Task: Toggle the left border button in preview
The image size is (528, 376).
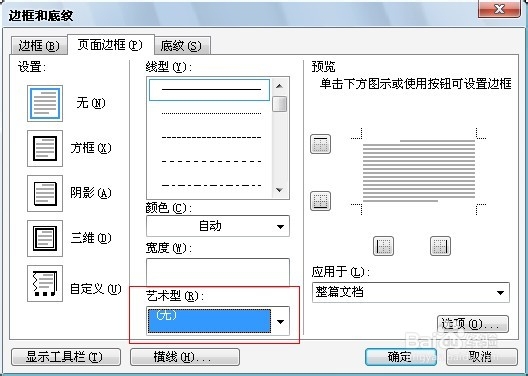Action: pos(384,246)
